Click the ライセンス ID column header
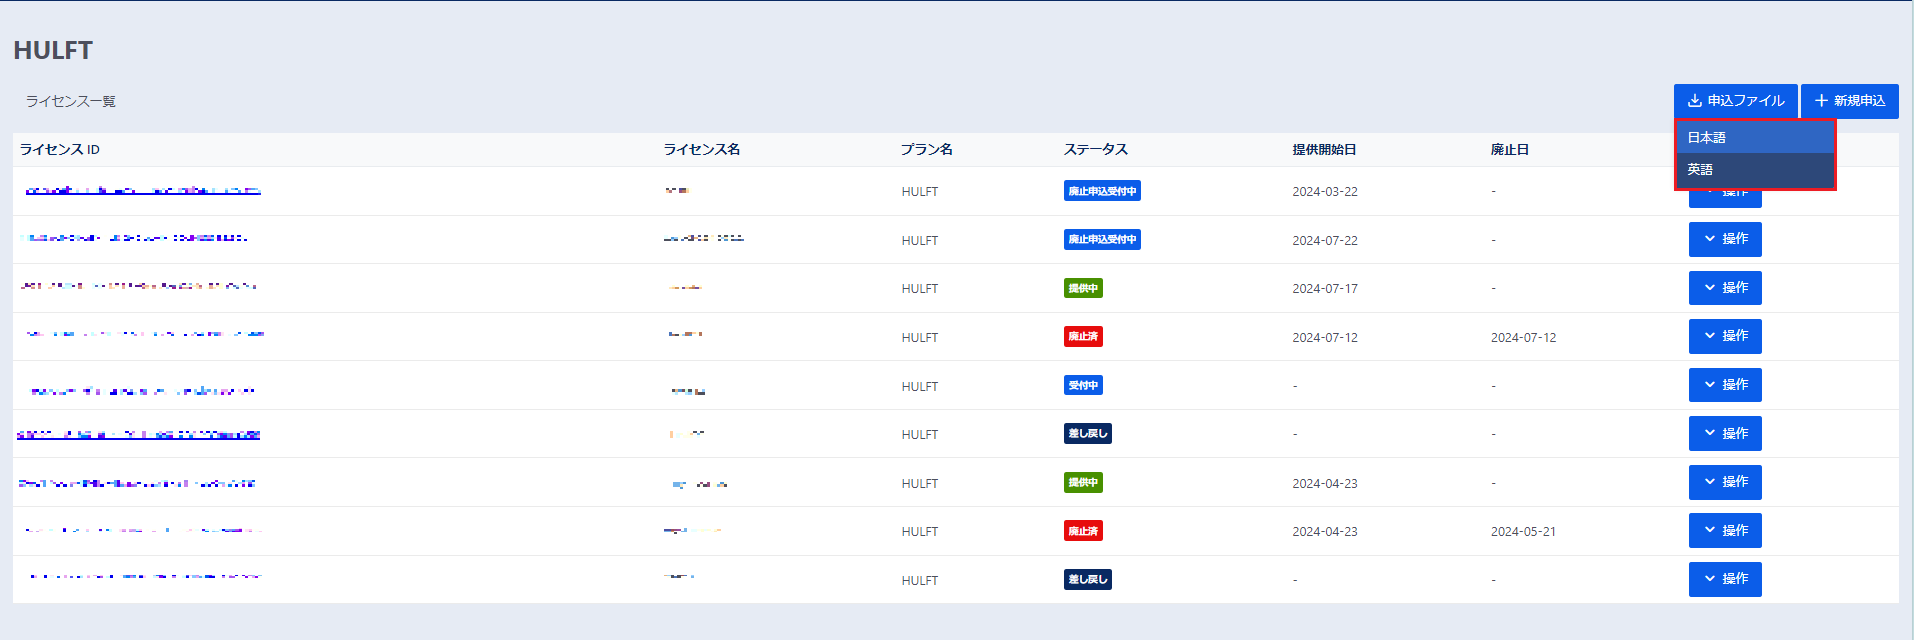 (60, 149)
